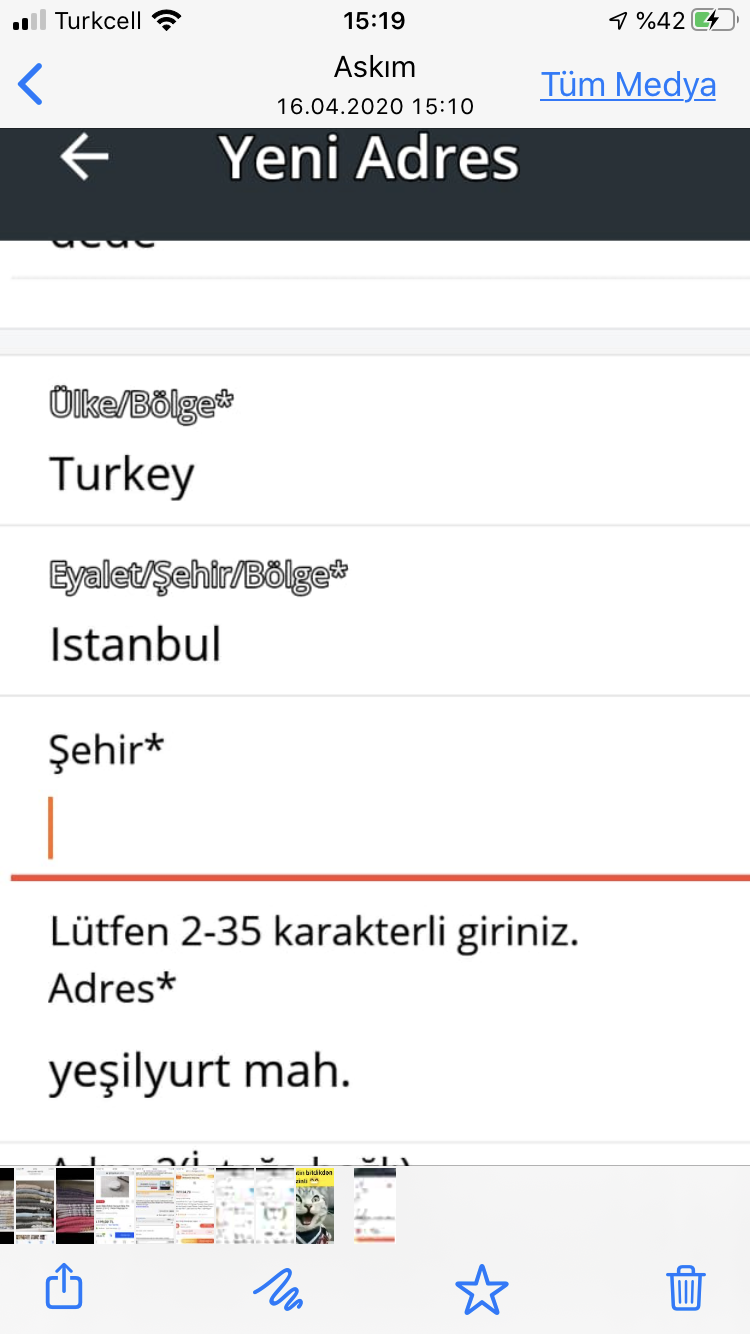Screen dimensions: 750x1334
Task: Tap the Yeni Adres header title
Action: click(369, 158)
